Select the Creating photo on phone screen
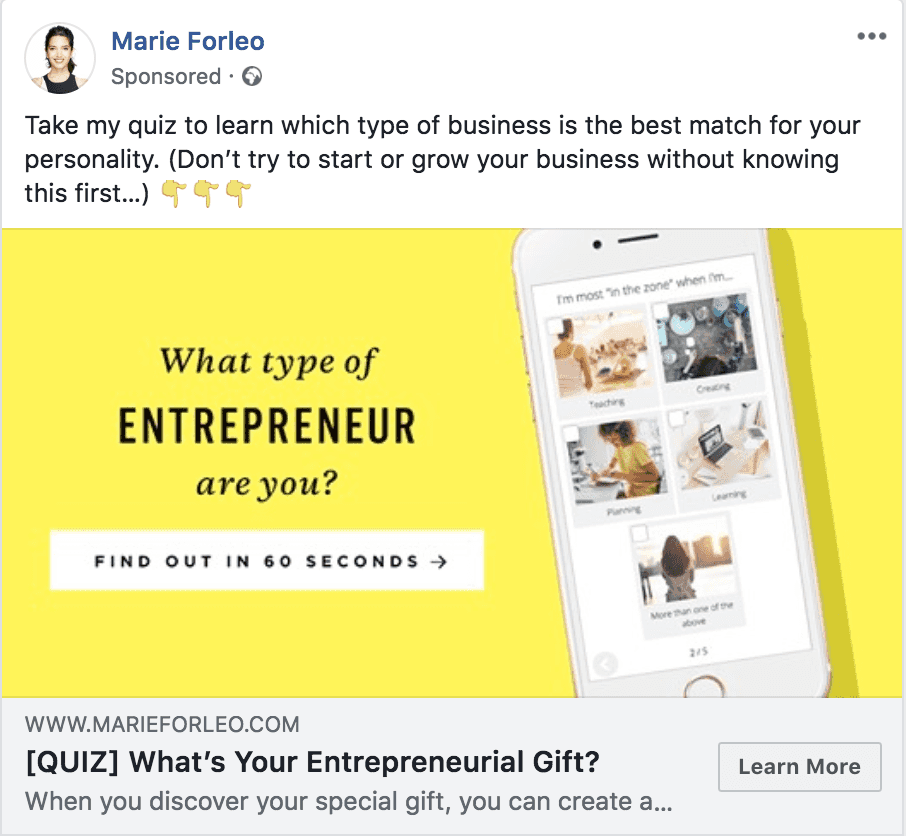 coord(707,338)
